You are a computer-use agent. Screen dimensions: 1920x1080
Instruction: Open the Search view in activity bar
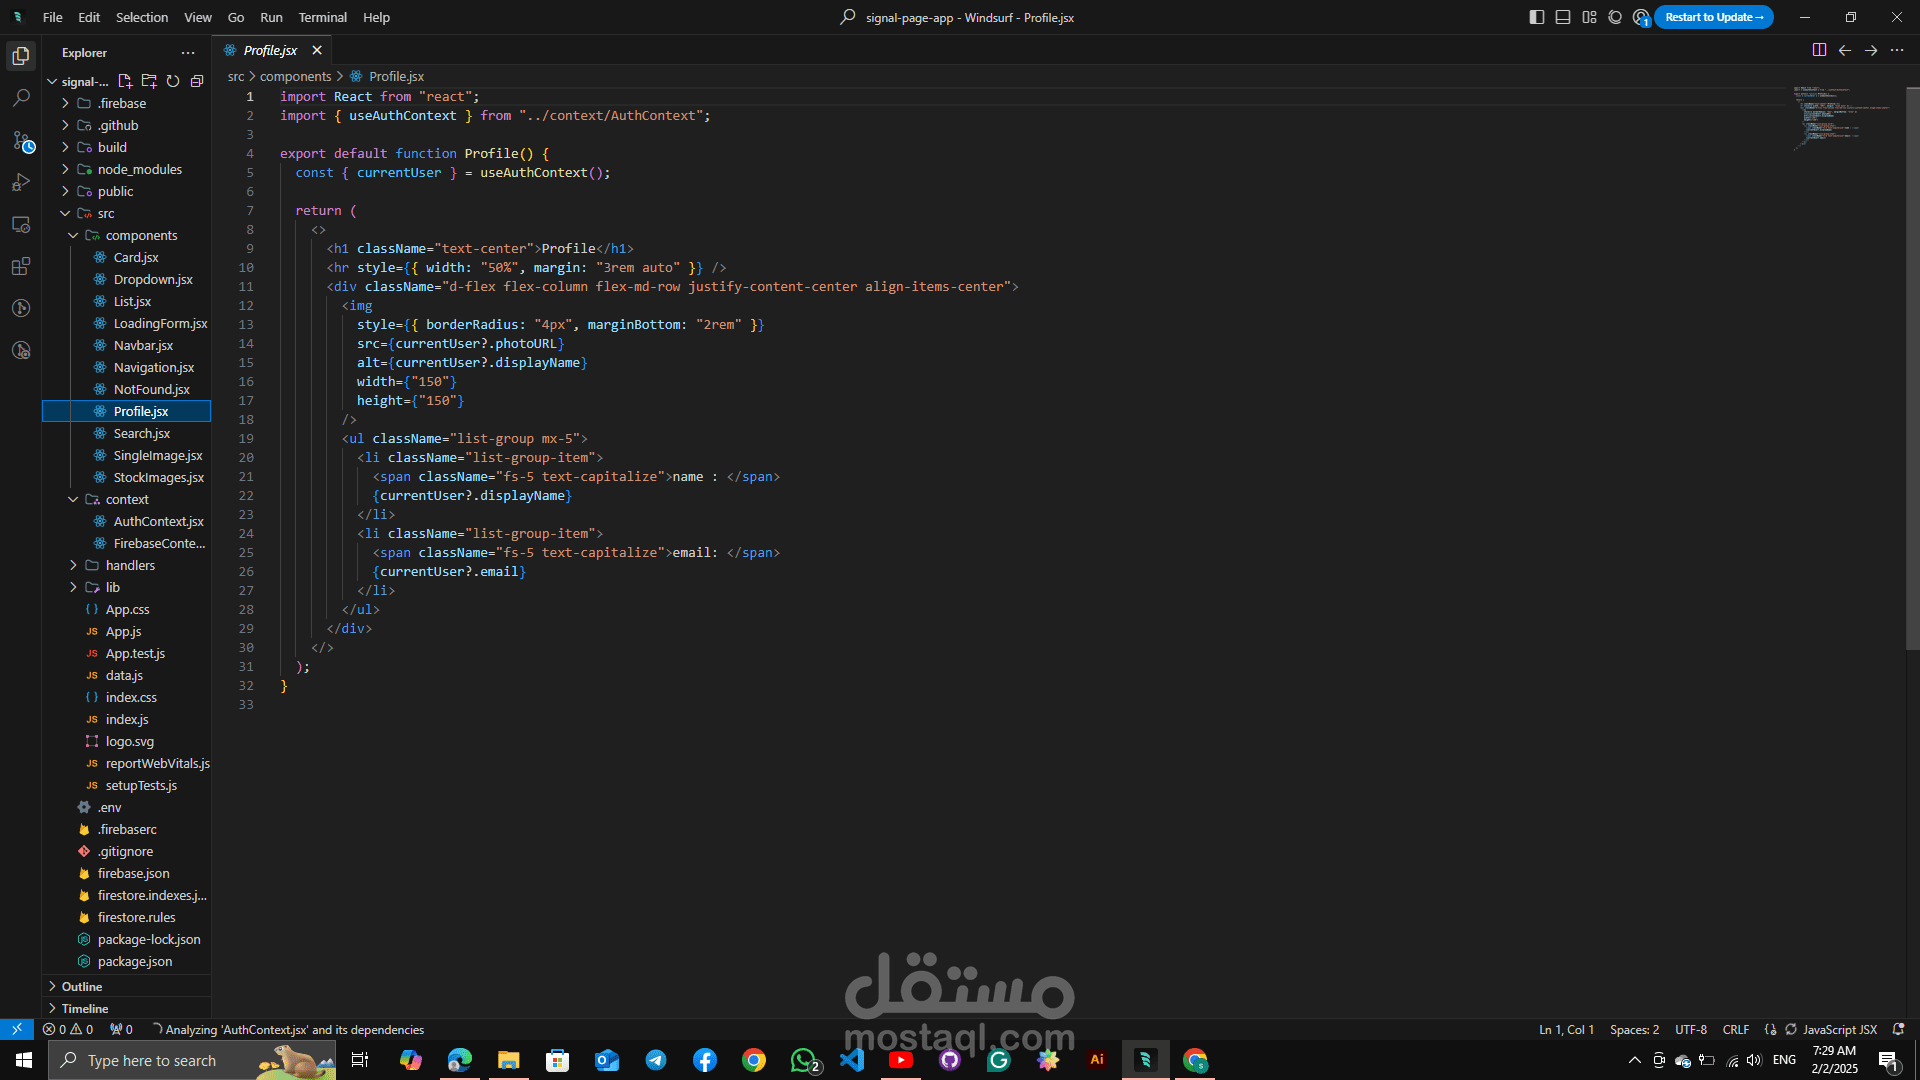pyautogui.click(x=21, y=98)
